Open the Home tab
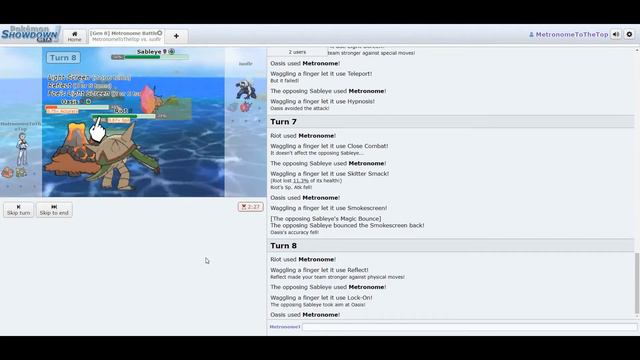The width and height of the screenshot is (640, 360). 74,36
